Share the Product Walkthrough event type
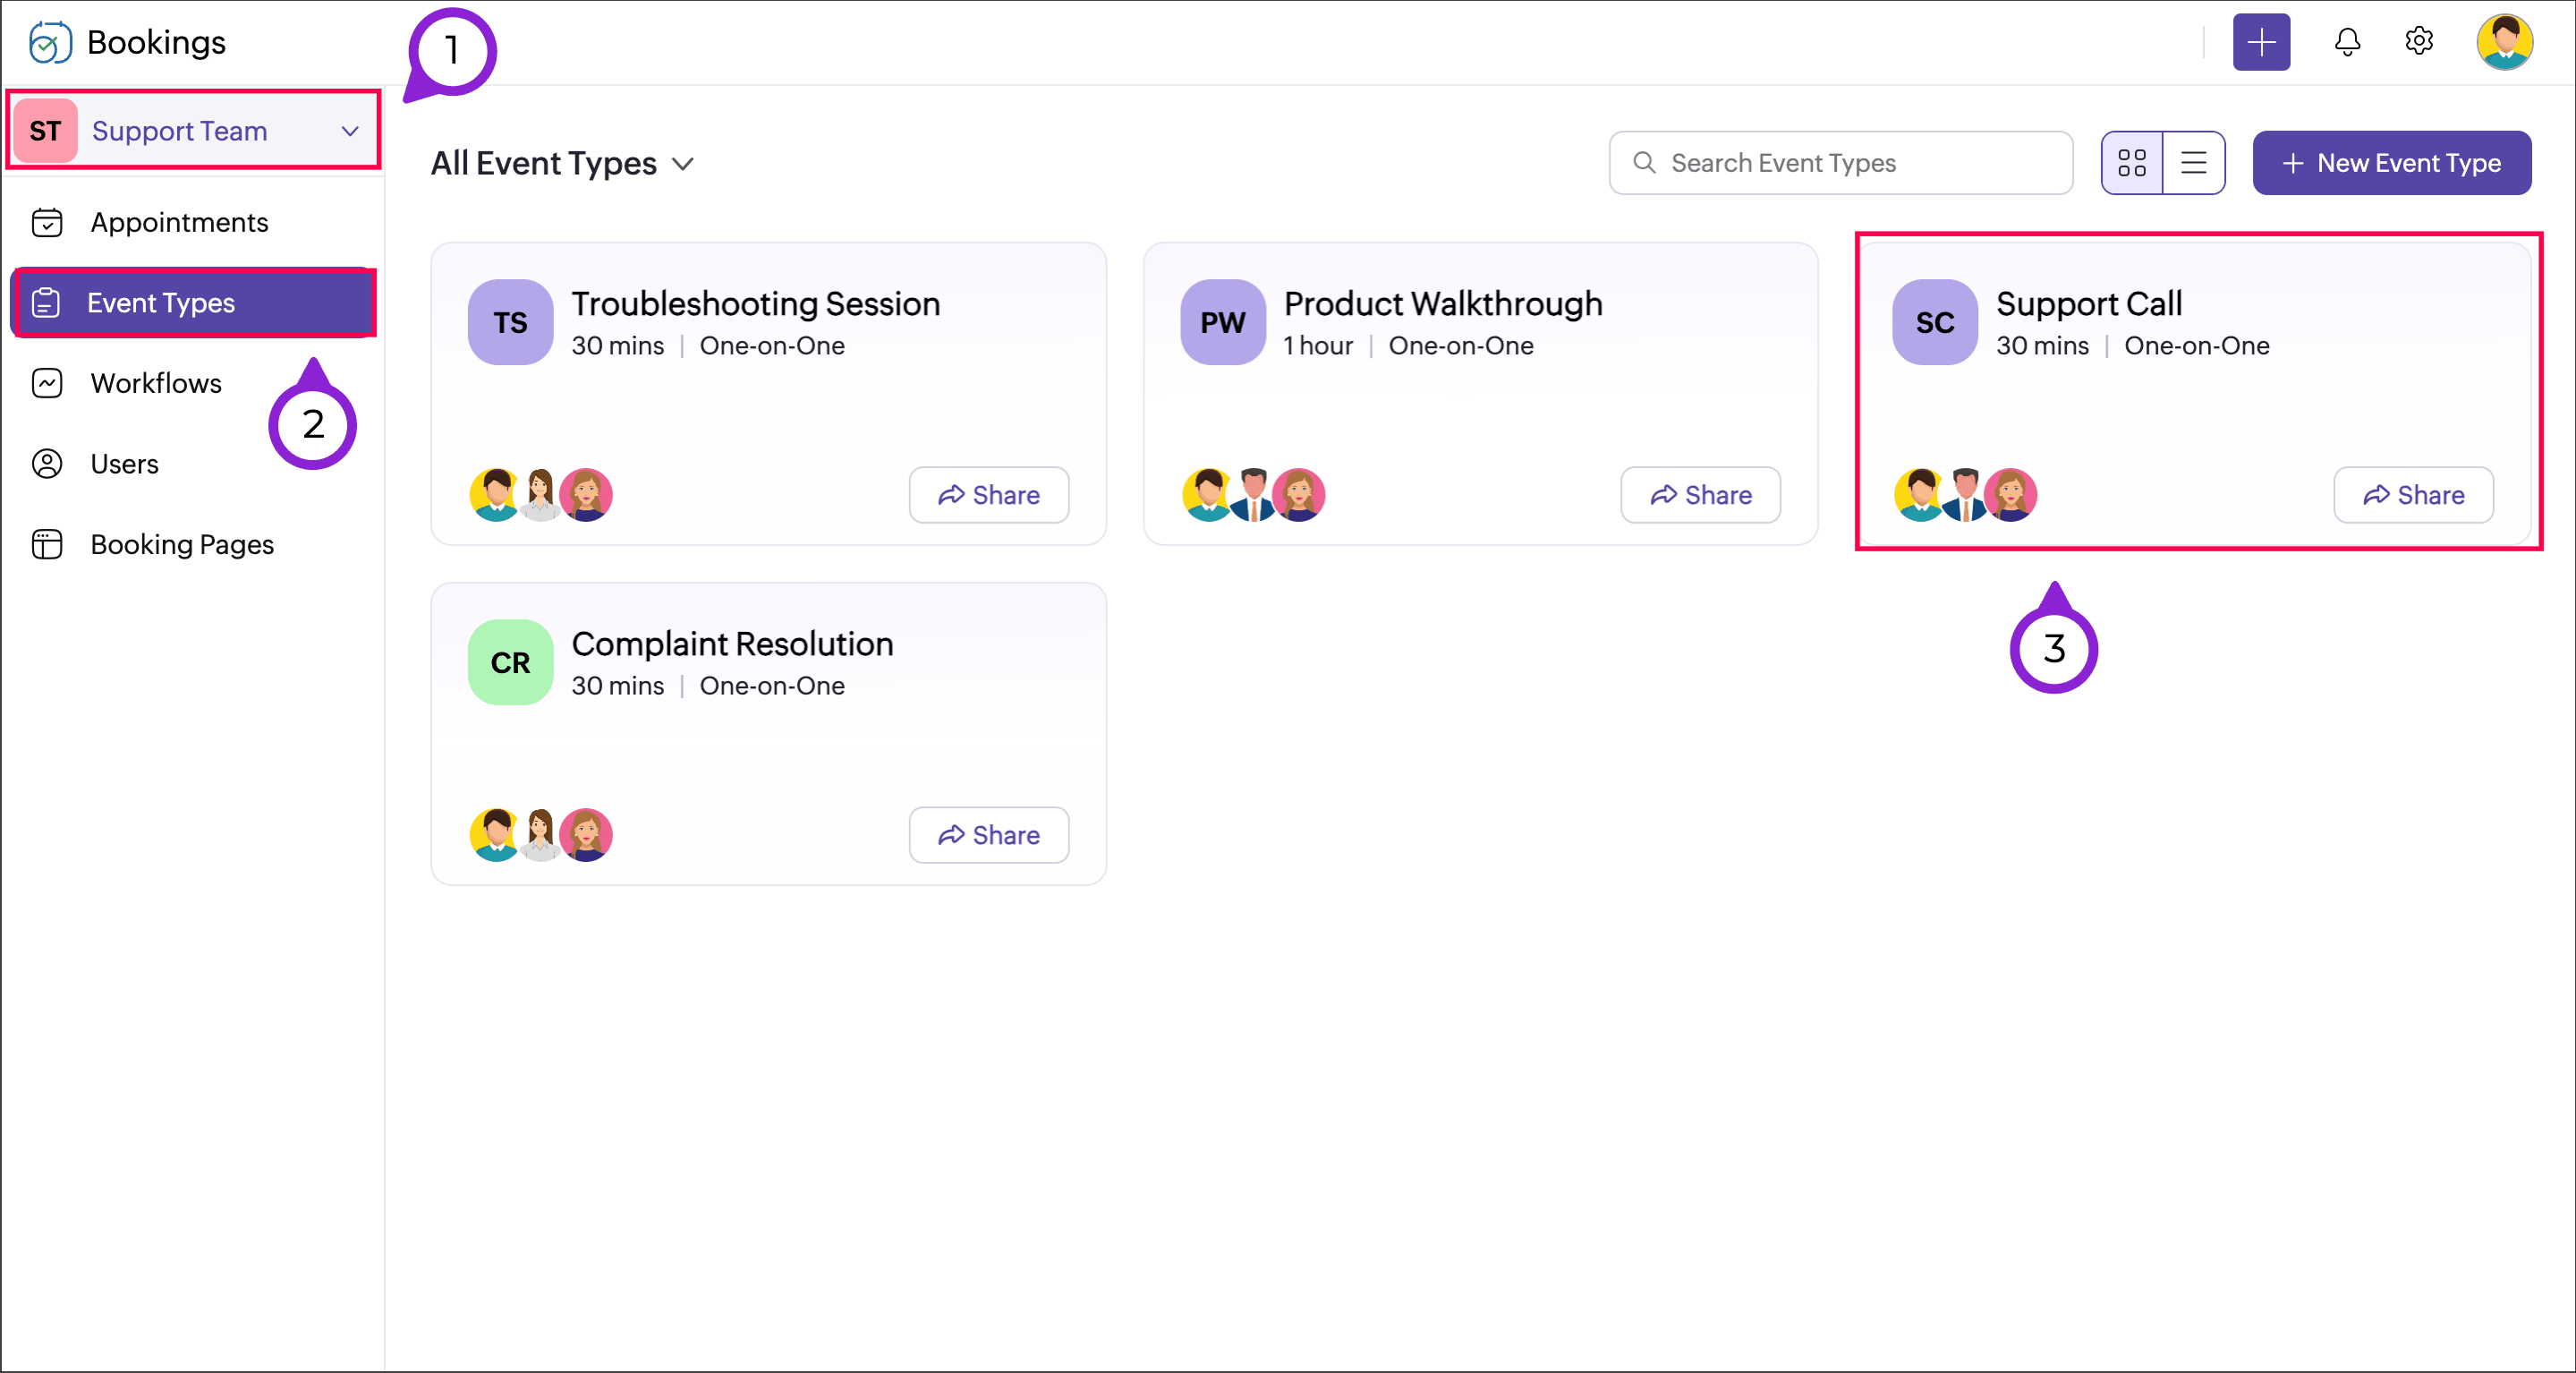Screen dimensions: 2576x1373 coord(1700,495)
